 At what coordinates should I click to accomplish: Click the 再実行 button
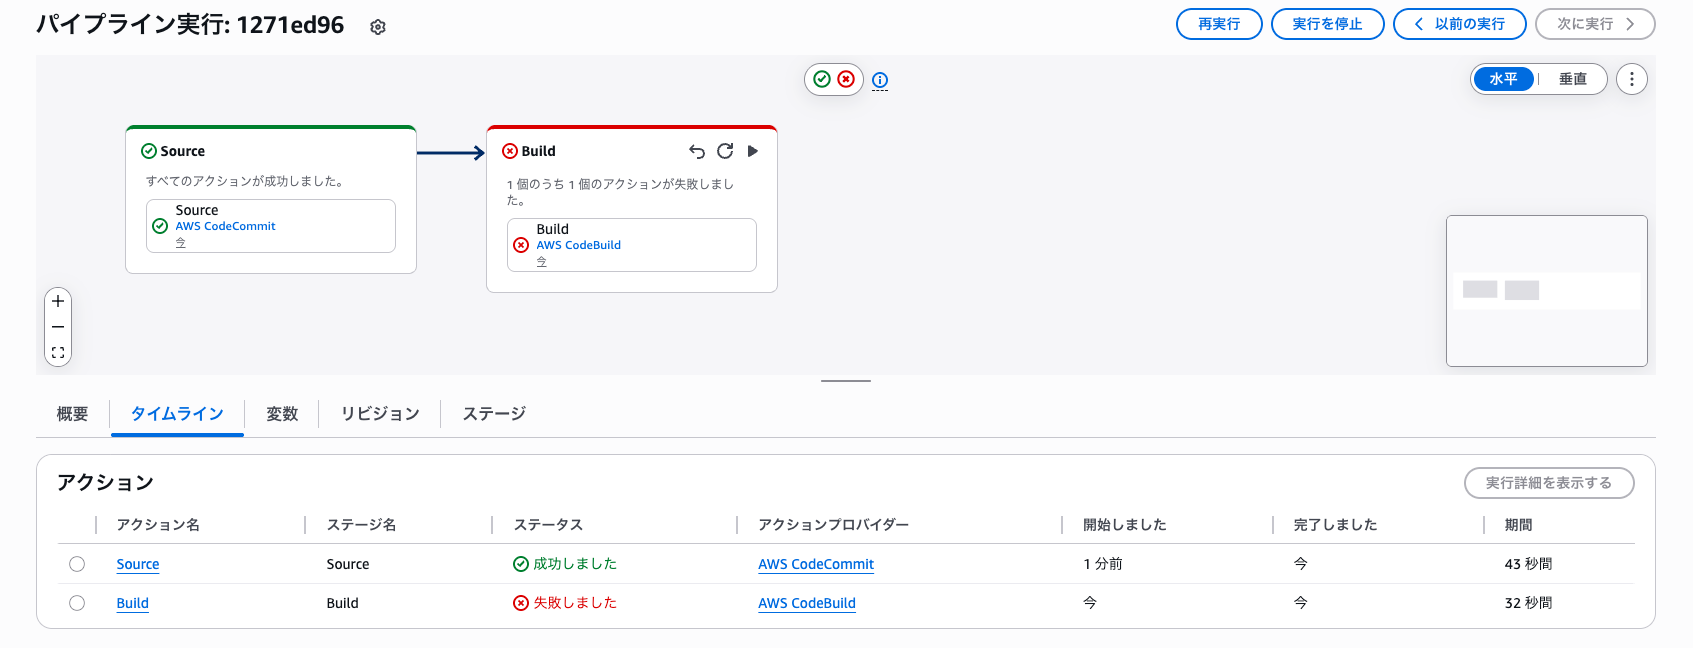[x=1219, y=24]
